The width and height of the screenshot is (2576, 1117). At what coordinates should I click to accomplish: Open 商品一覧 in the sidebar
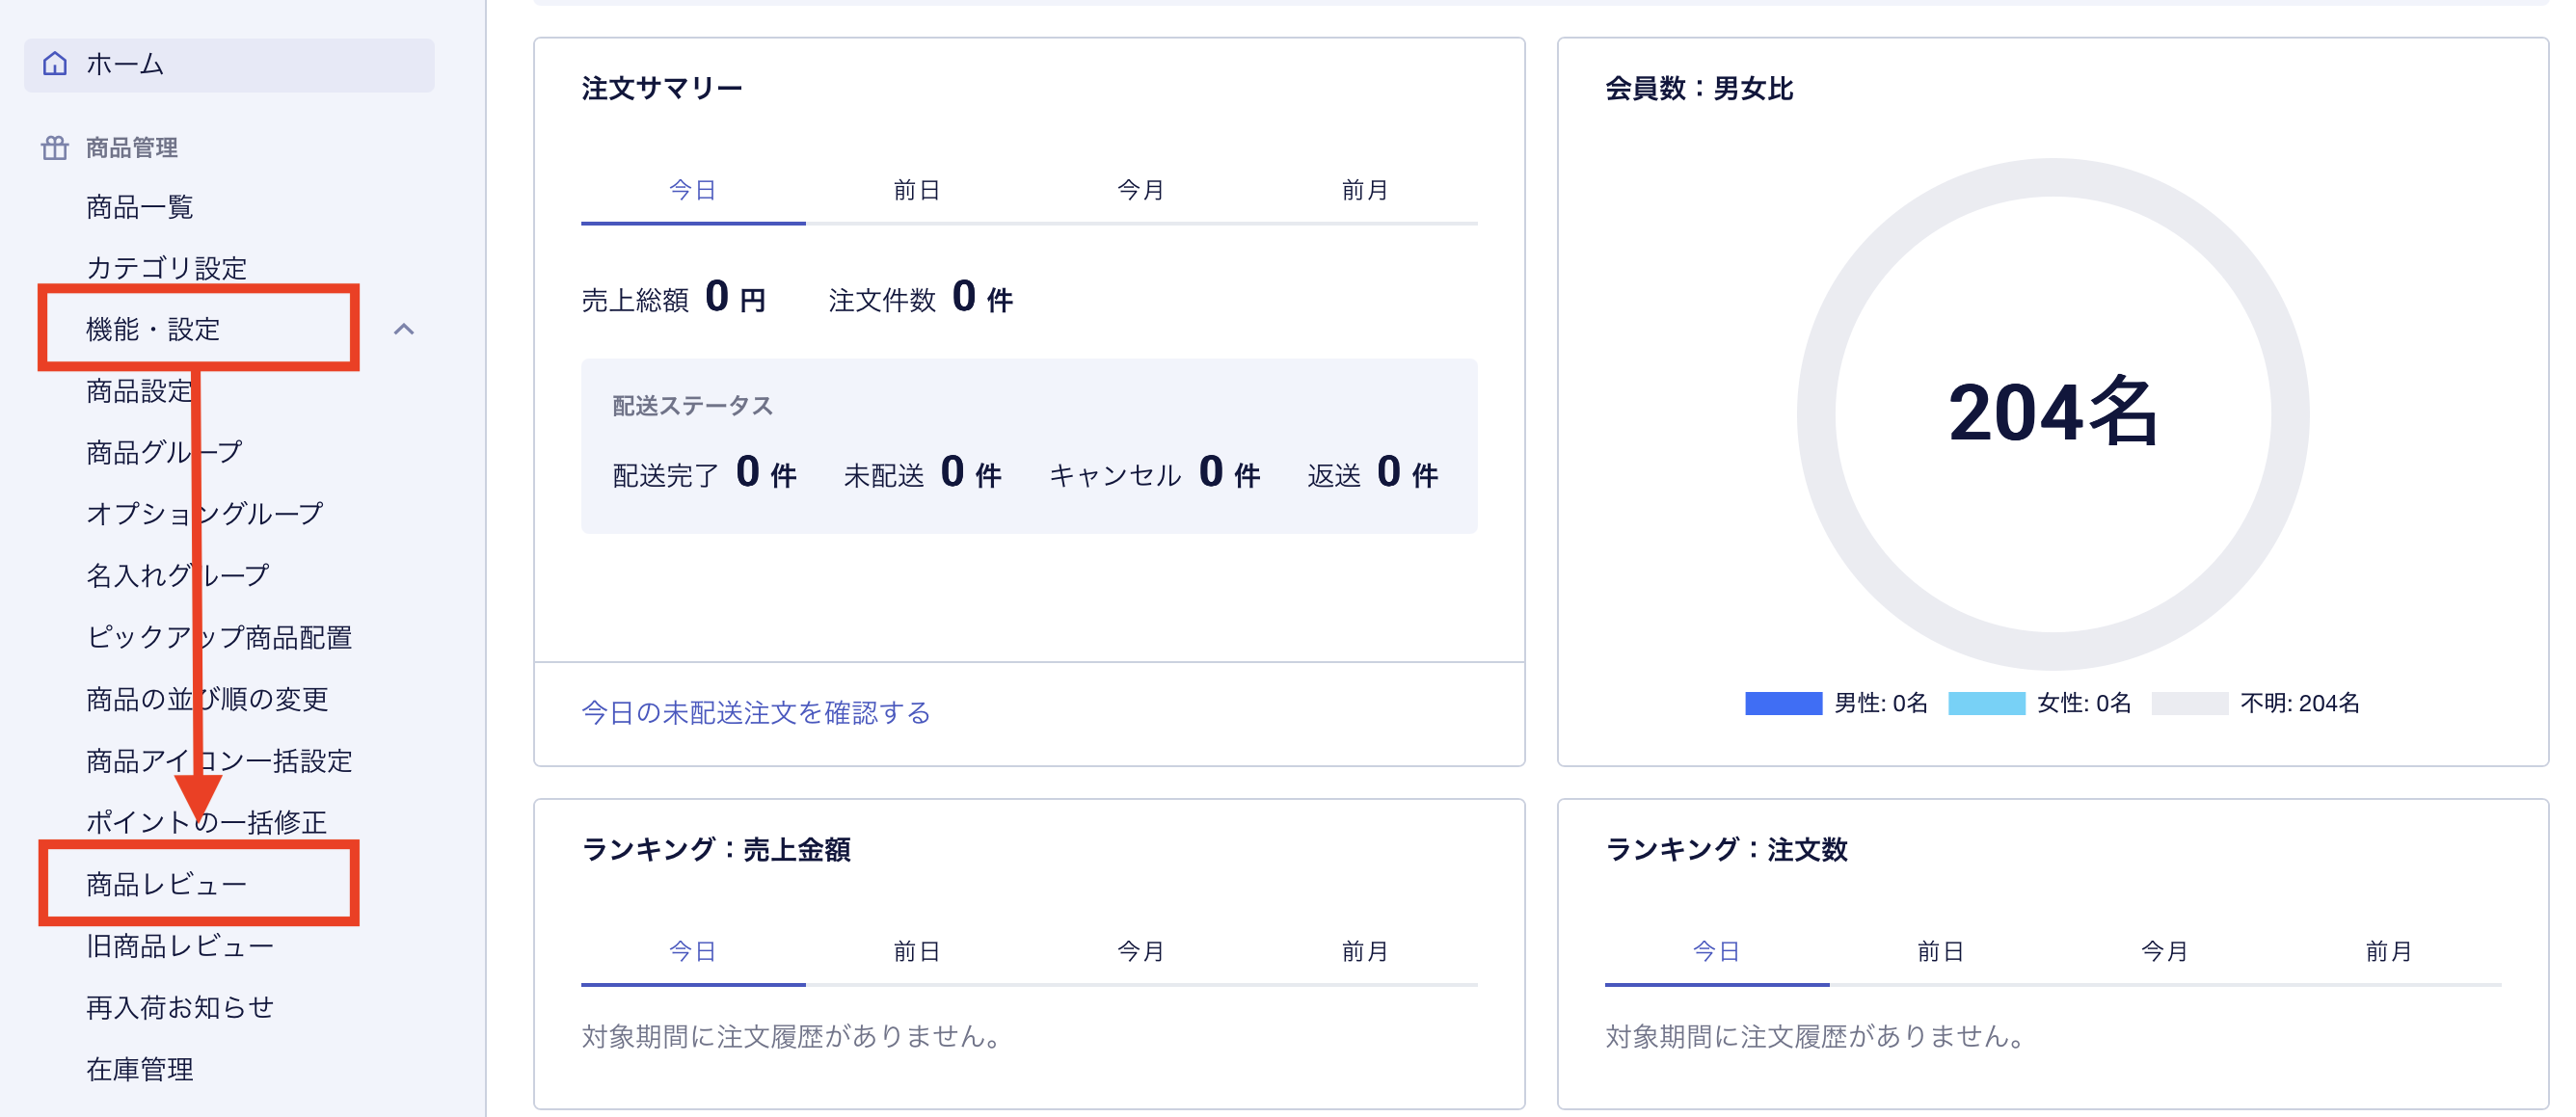[x=140, y=207]
